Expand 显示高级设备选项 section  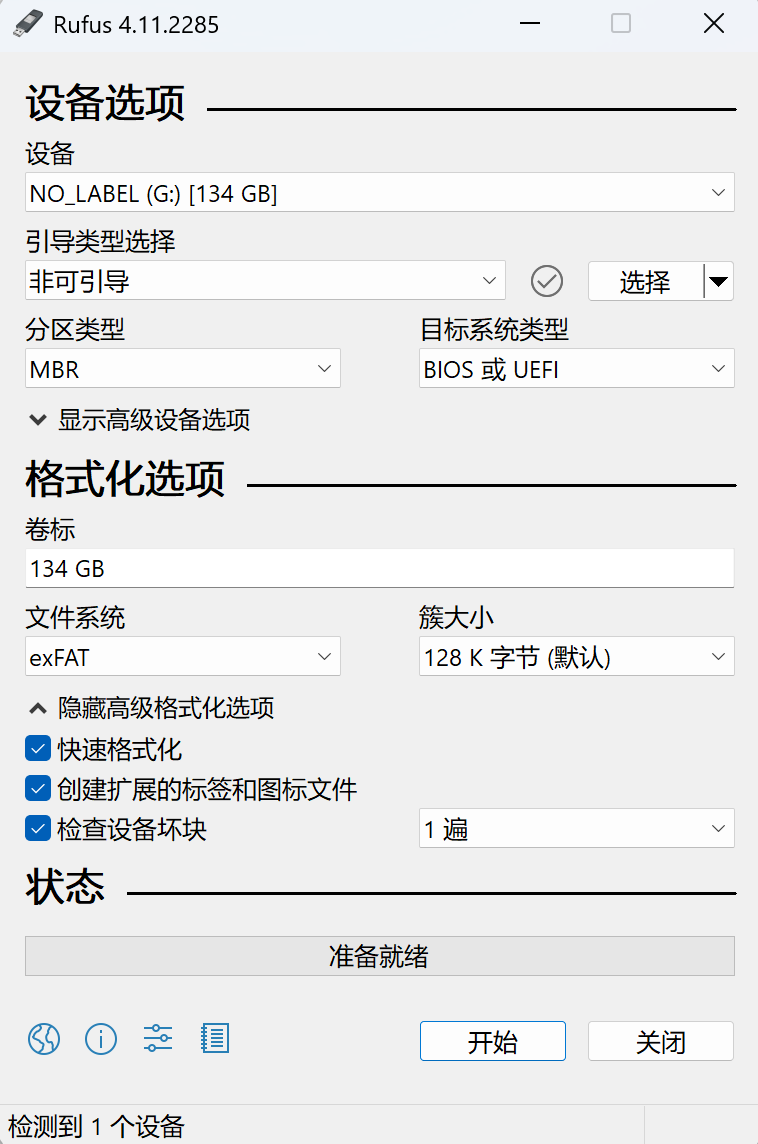coord(139,420)
